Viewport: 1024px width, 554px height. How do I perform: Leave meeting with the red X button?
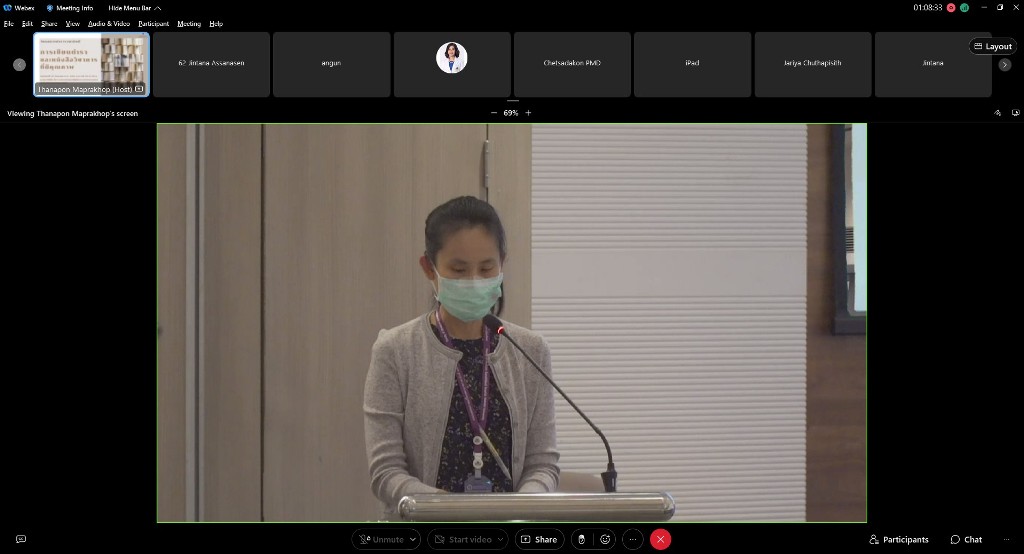tap(660, 539)
